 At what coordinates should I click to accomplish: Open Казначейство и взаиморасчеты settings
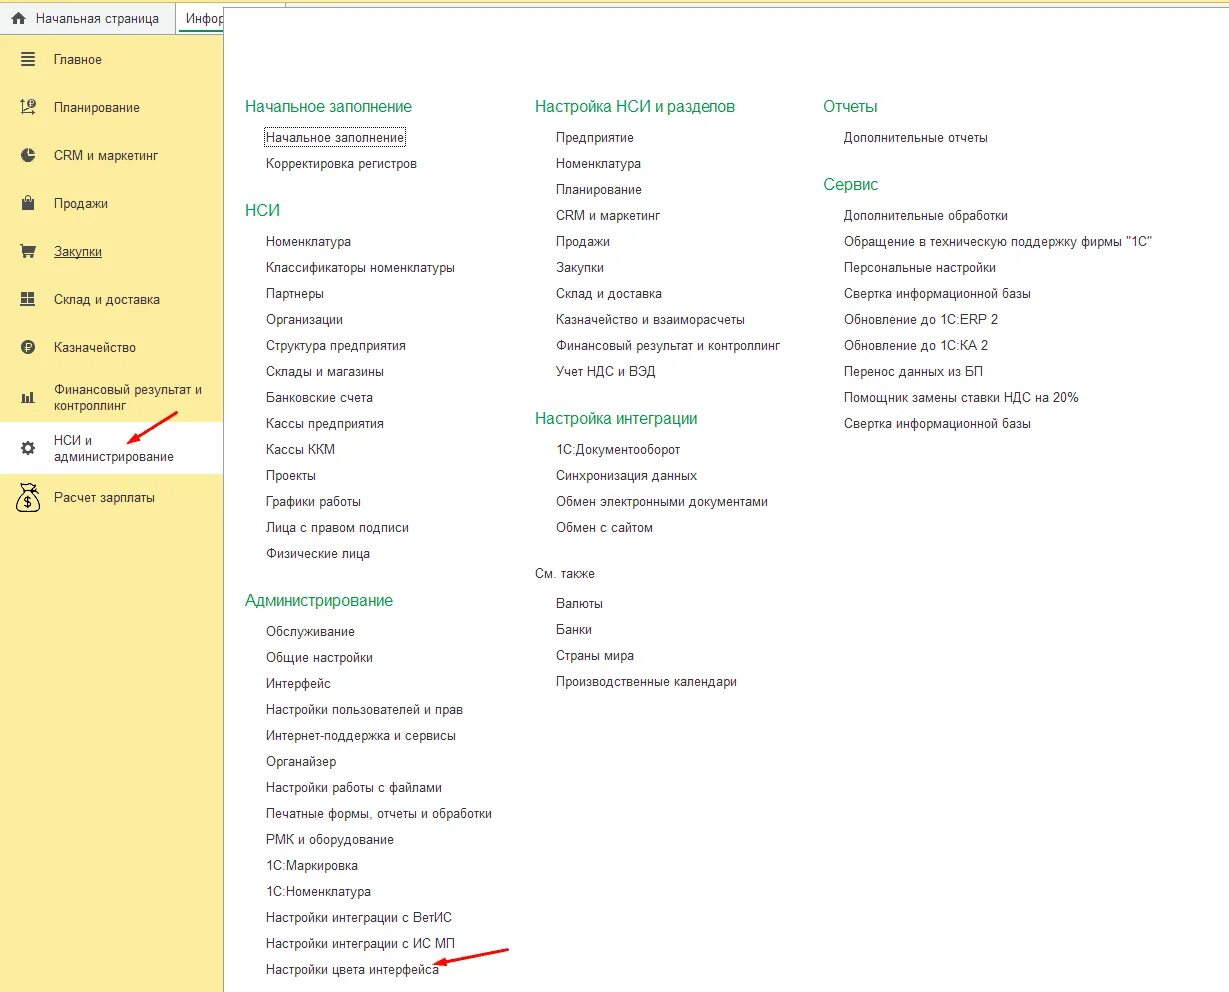coord(650,320)
